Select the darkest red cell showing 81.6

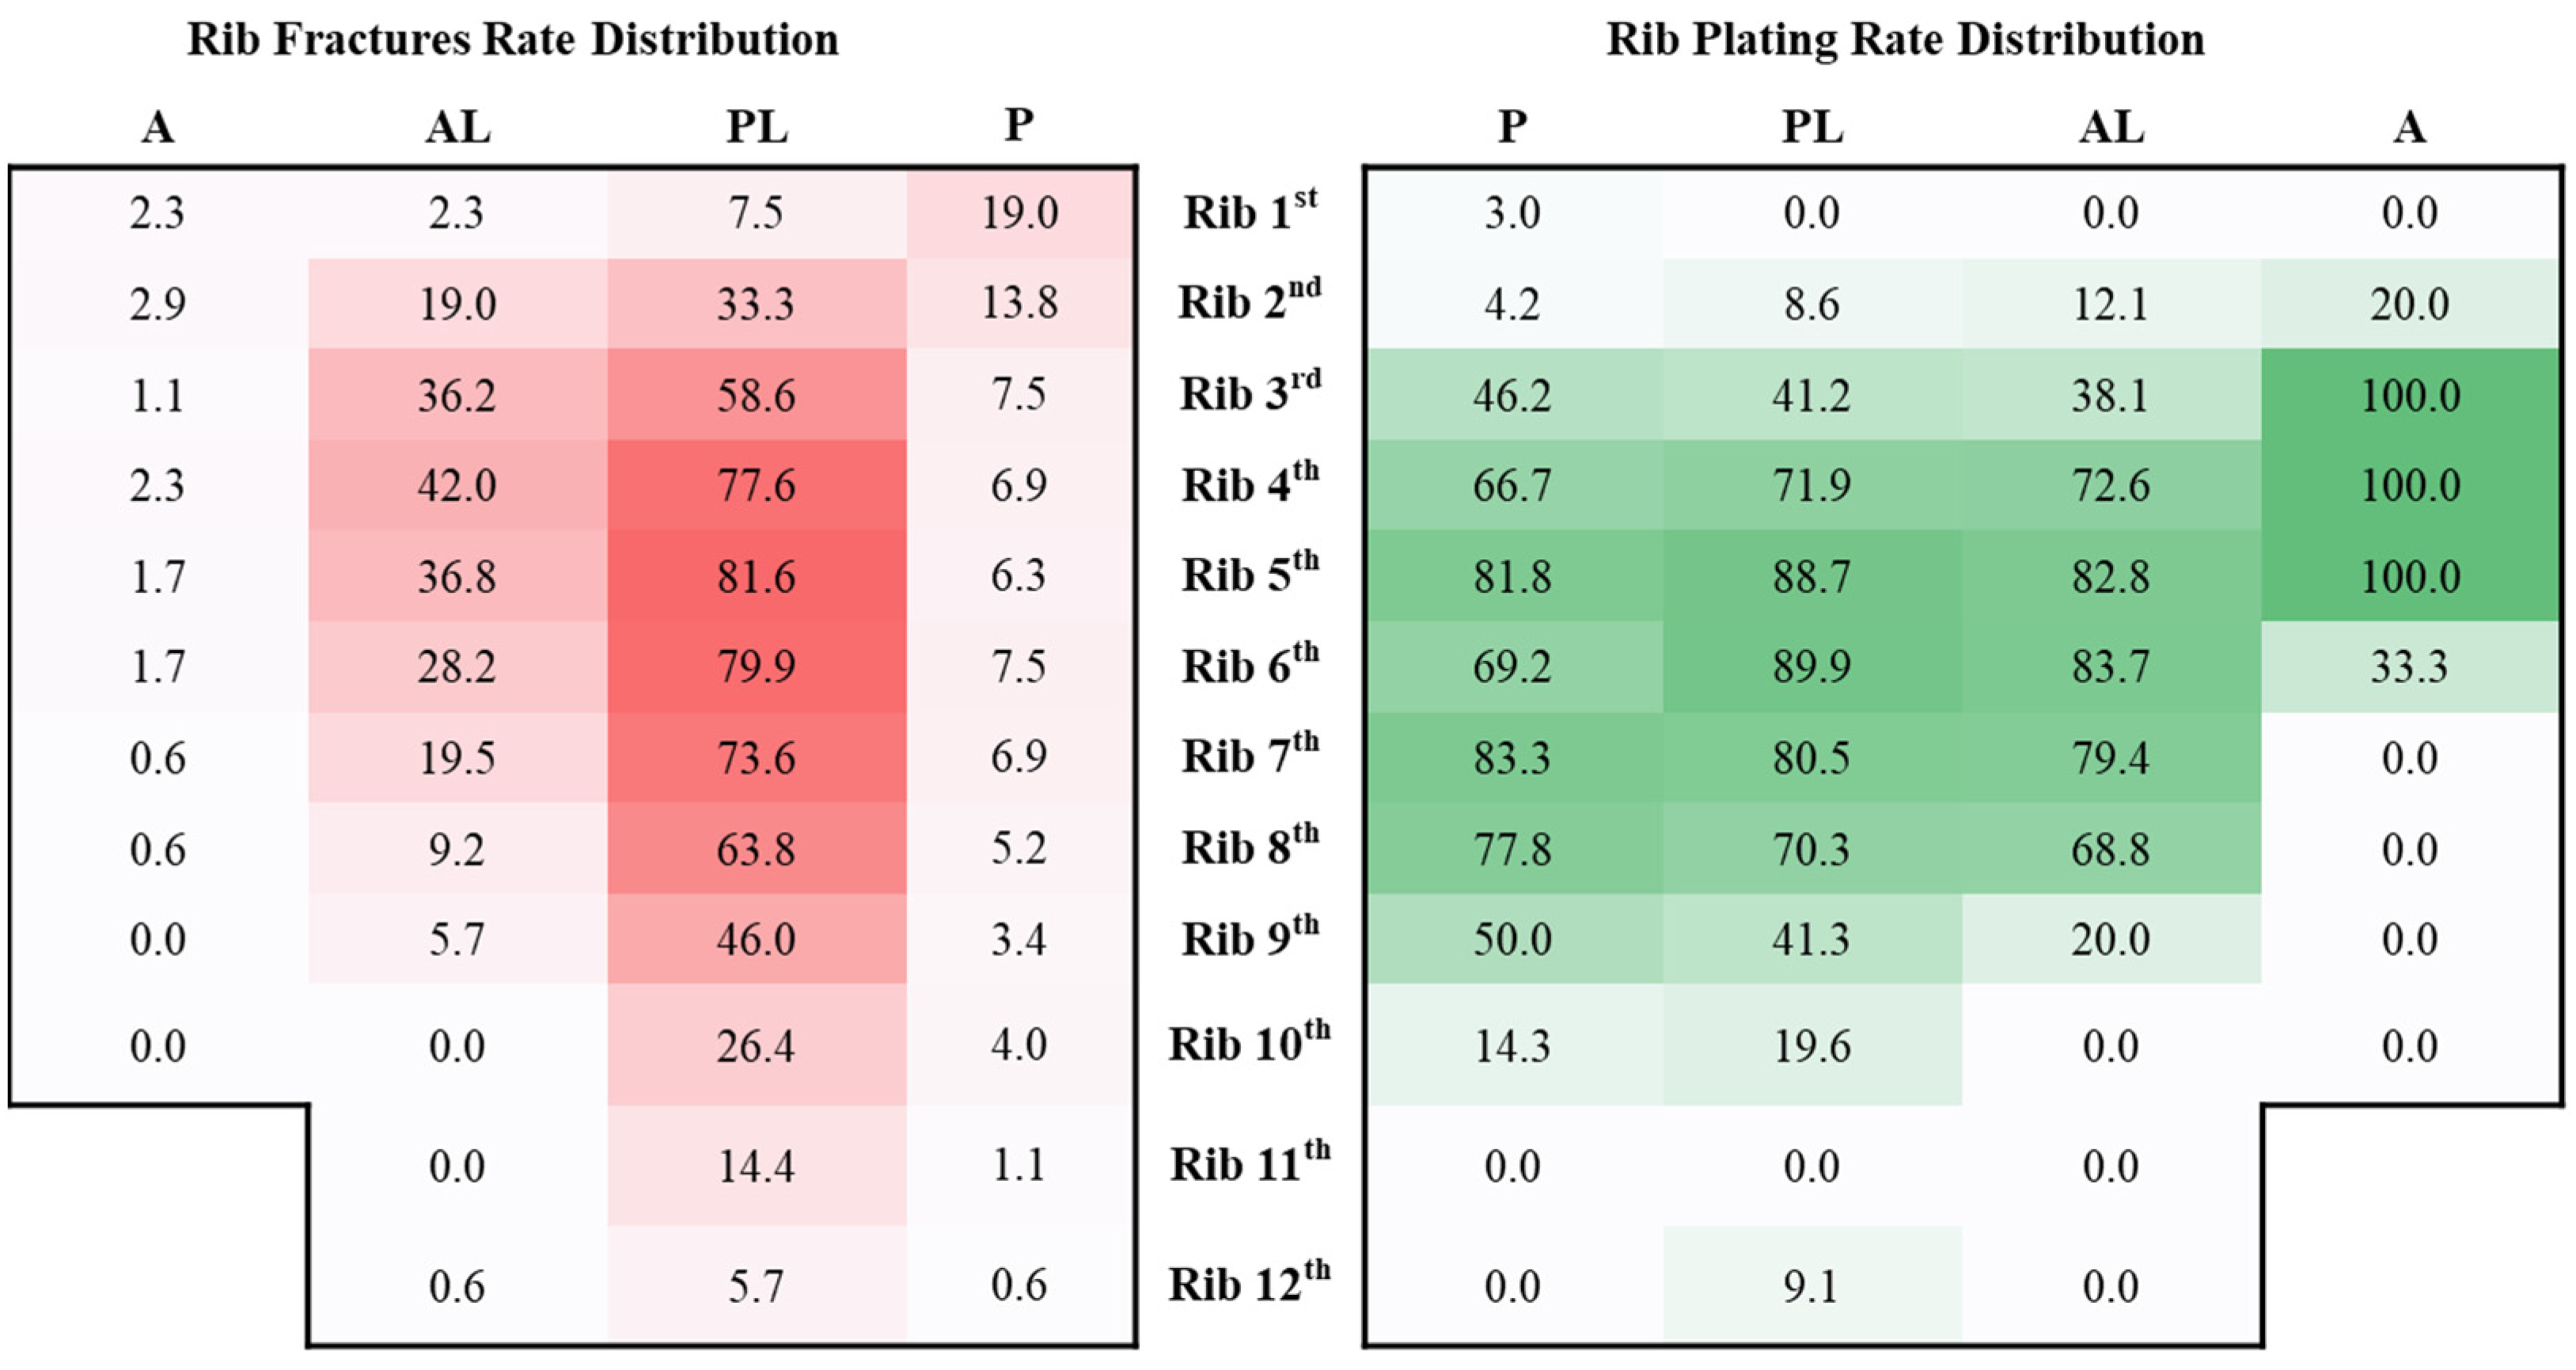tap(756, 576)
